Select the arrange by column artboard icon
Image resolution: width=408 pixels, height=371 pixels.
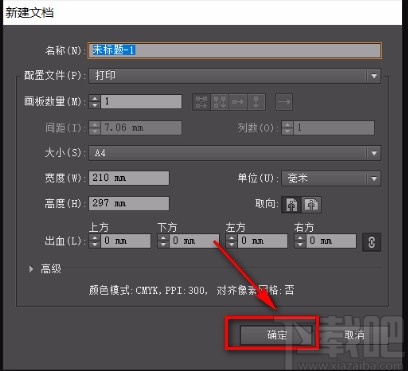coord(256,102)
